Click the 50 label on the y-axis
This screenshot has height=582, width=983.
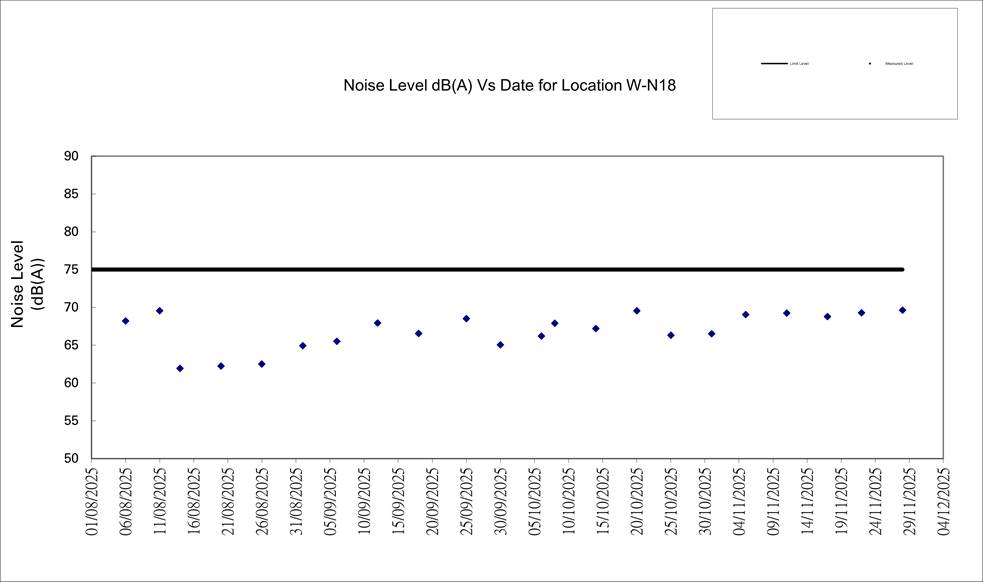click(71, 459)
